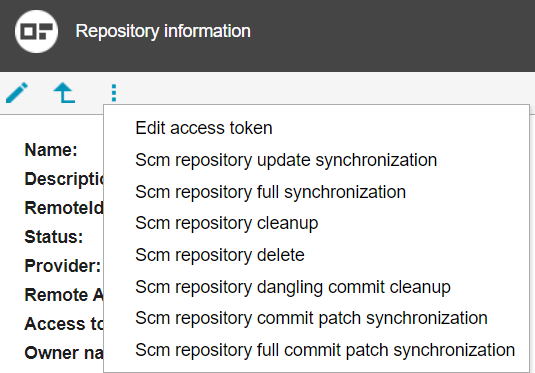
Task: Choose Scm repository commit patch synchronization
Action: 311,318
